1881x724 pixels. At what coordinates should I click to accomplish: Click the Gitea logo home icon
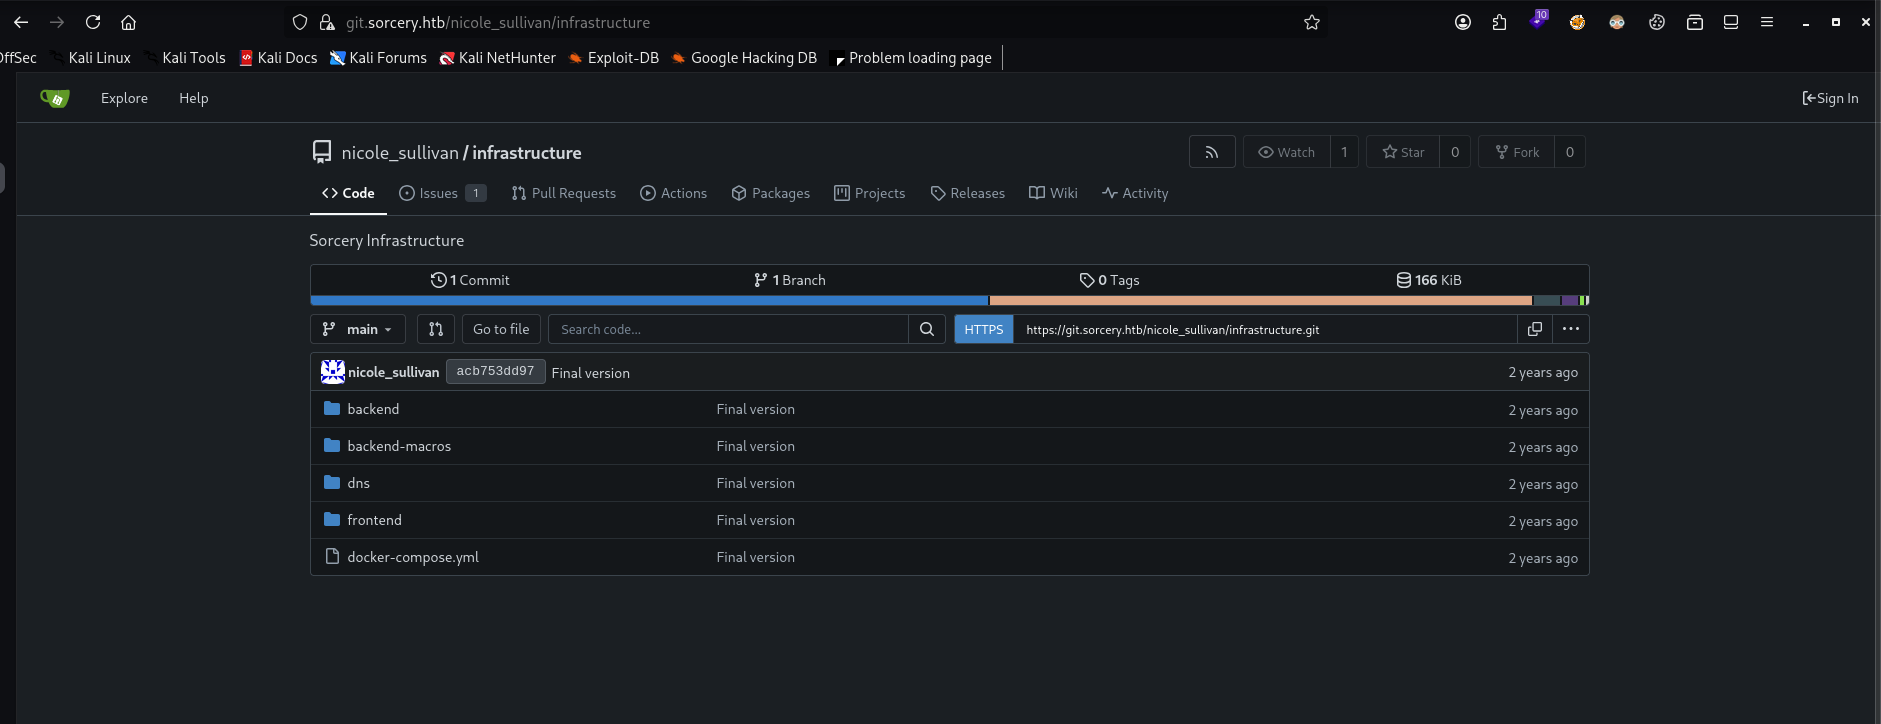55,98
